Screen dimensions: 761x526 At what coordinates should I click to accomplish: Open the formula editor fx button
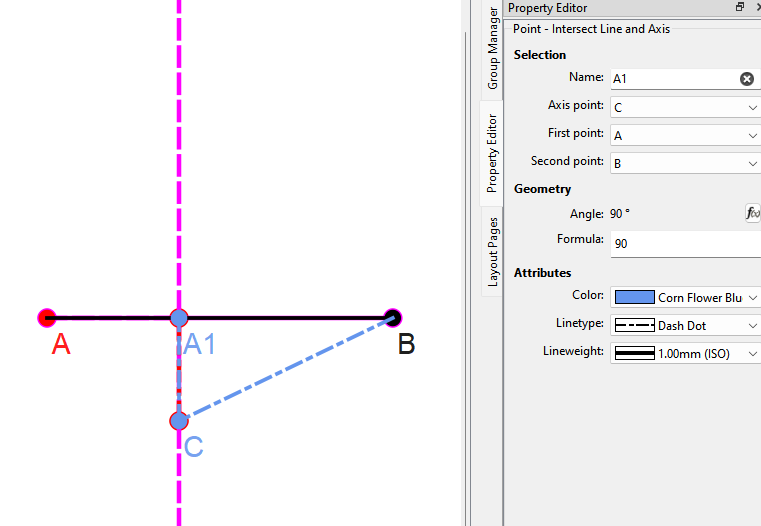tap(752, 213)
